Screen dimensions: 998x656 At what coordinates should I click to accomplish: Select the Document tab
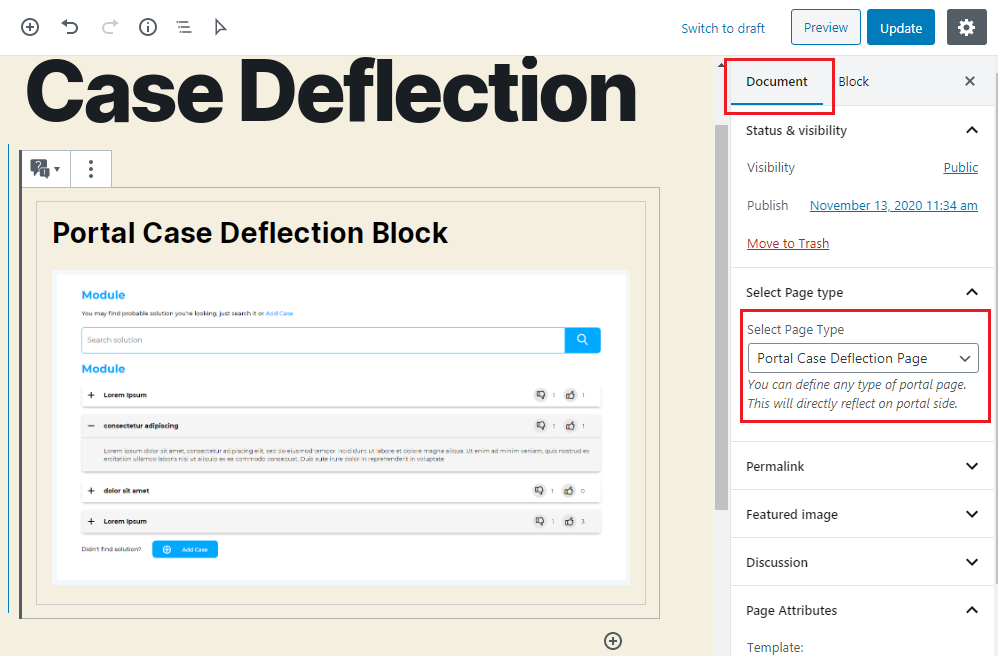[777, 82]
